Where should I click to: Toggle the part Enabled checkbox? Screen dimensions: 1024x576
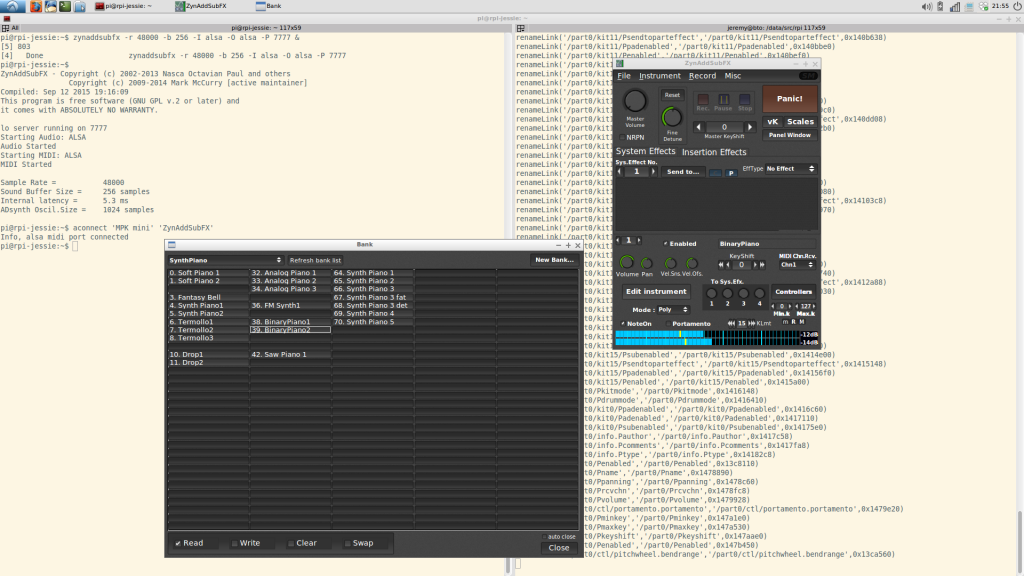(665, 244)
